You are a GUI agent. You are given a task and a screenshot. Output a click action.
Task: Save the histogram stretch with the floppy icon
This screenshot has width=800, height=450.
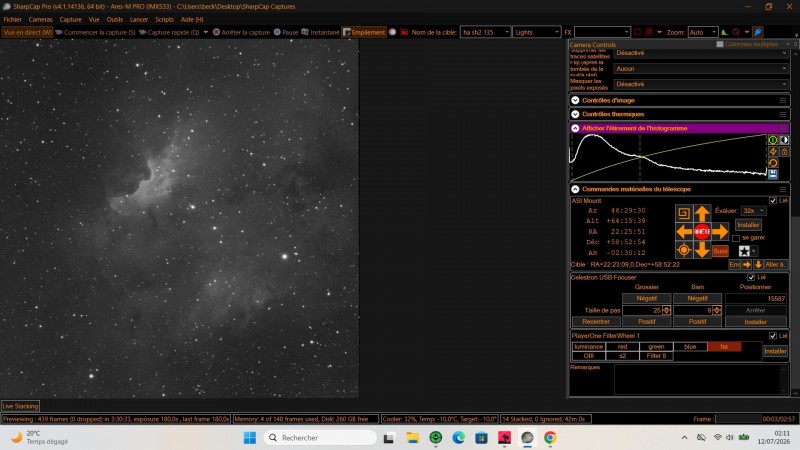773,174
